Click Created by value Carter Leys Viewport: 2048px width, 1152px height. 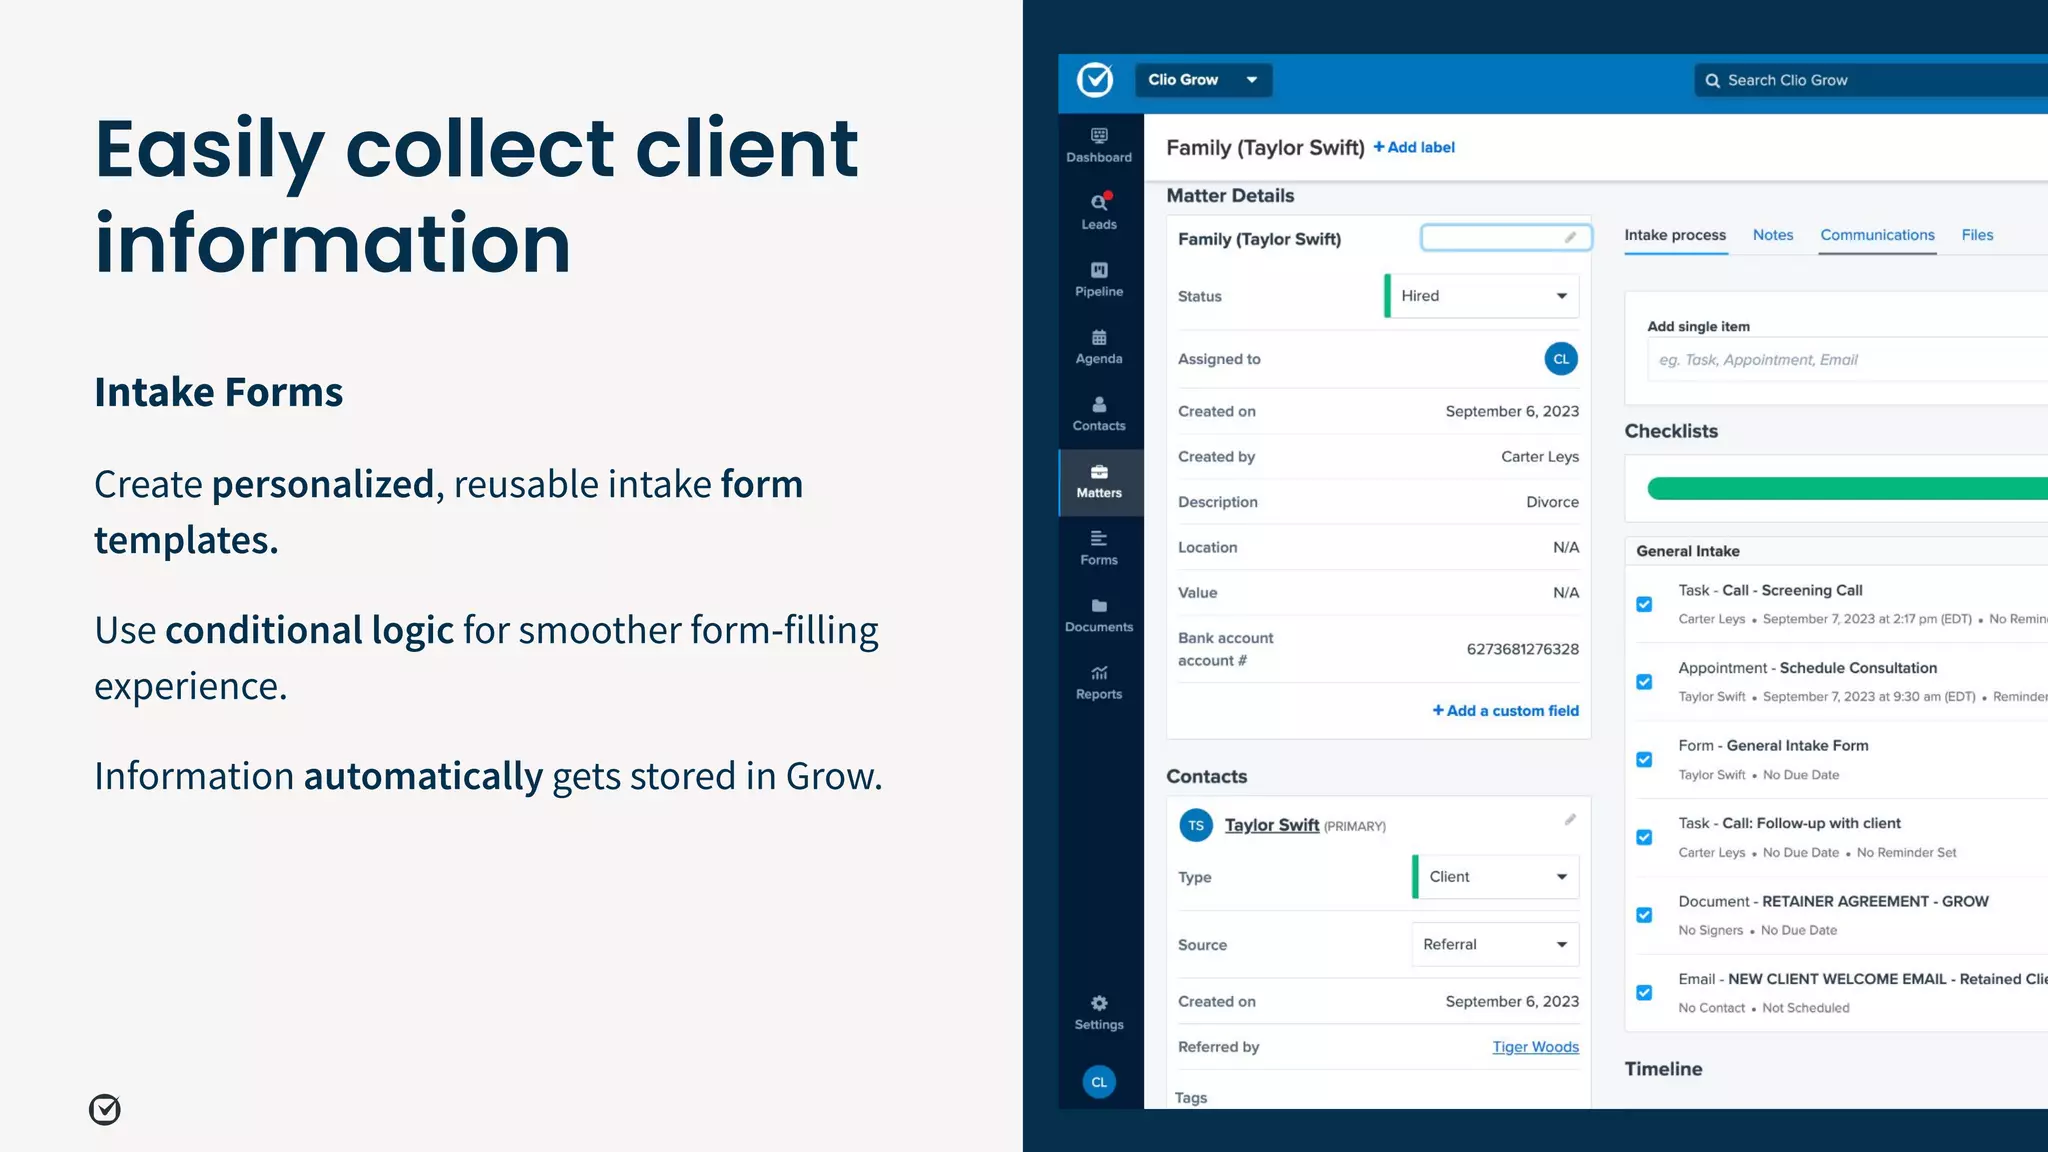1540,457
